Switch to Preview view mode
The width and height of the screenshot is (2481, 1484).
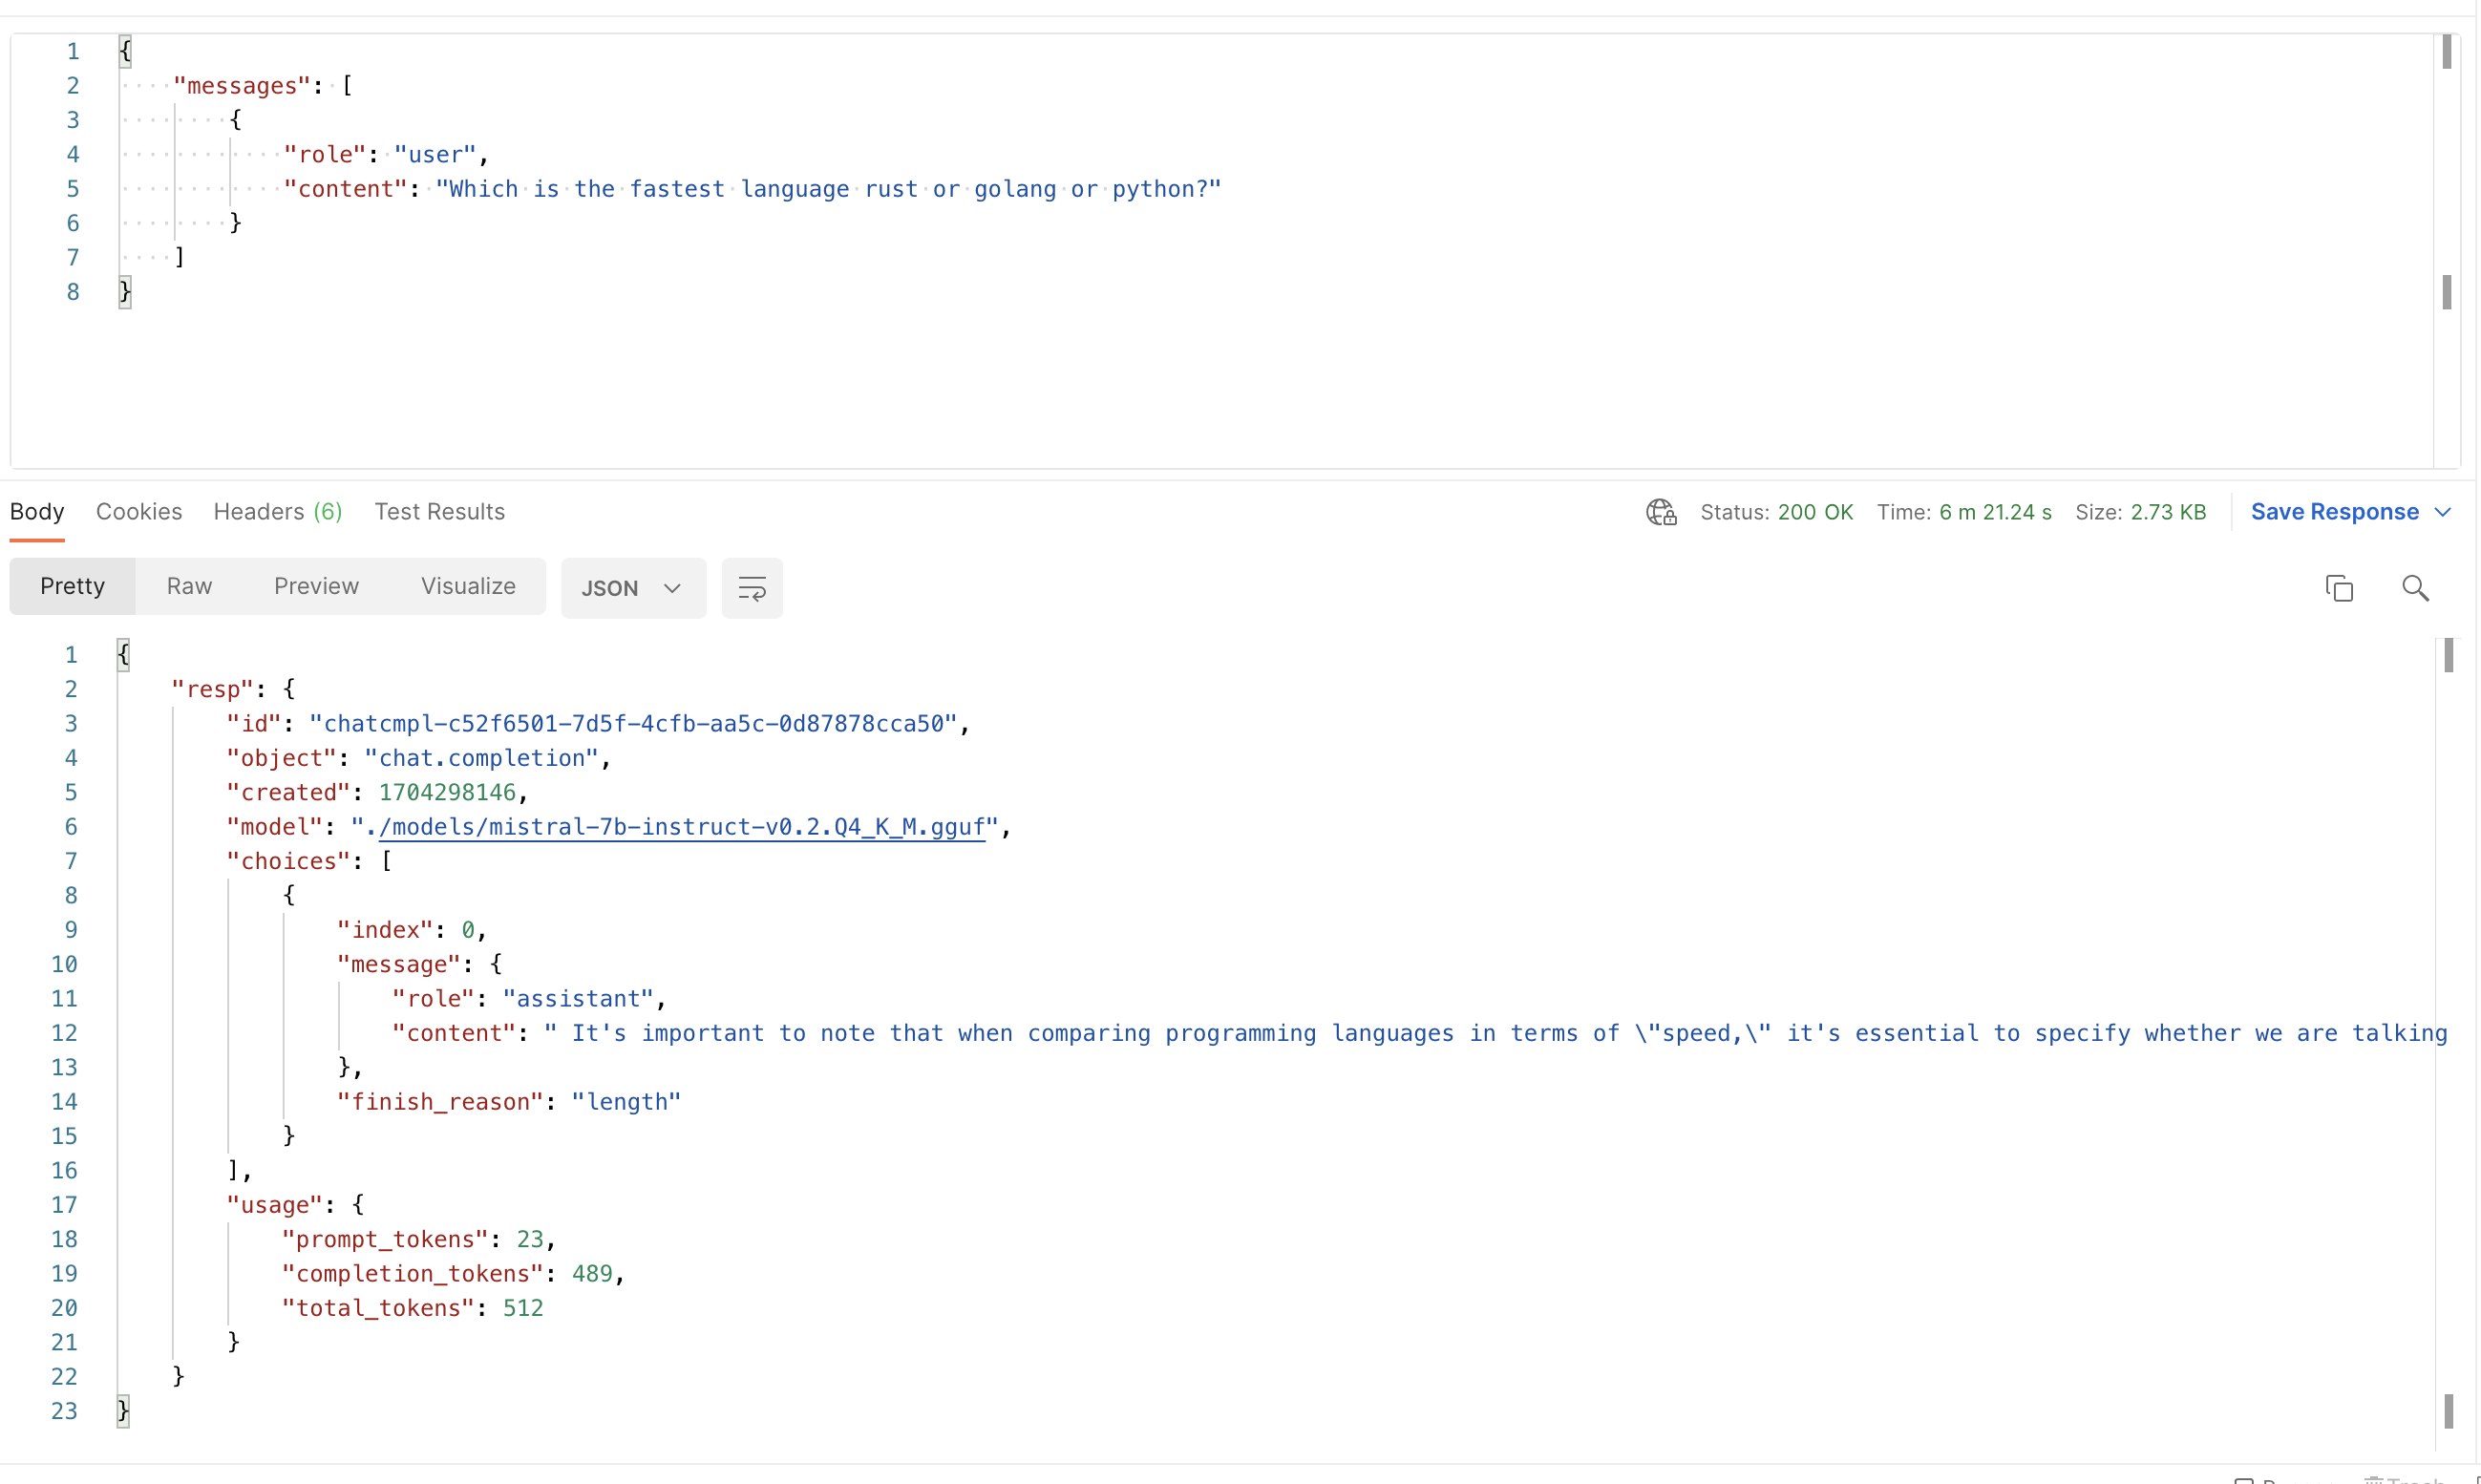tap(316, 586)
